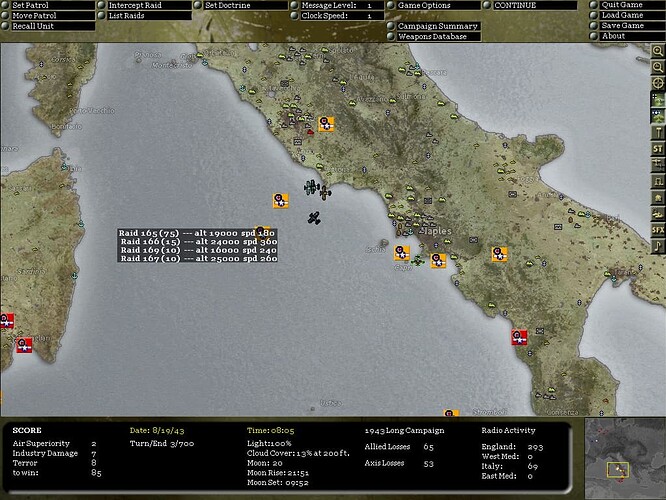Open List Raids
666x500 pixels.
coord(144,16)
